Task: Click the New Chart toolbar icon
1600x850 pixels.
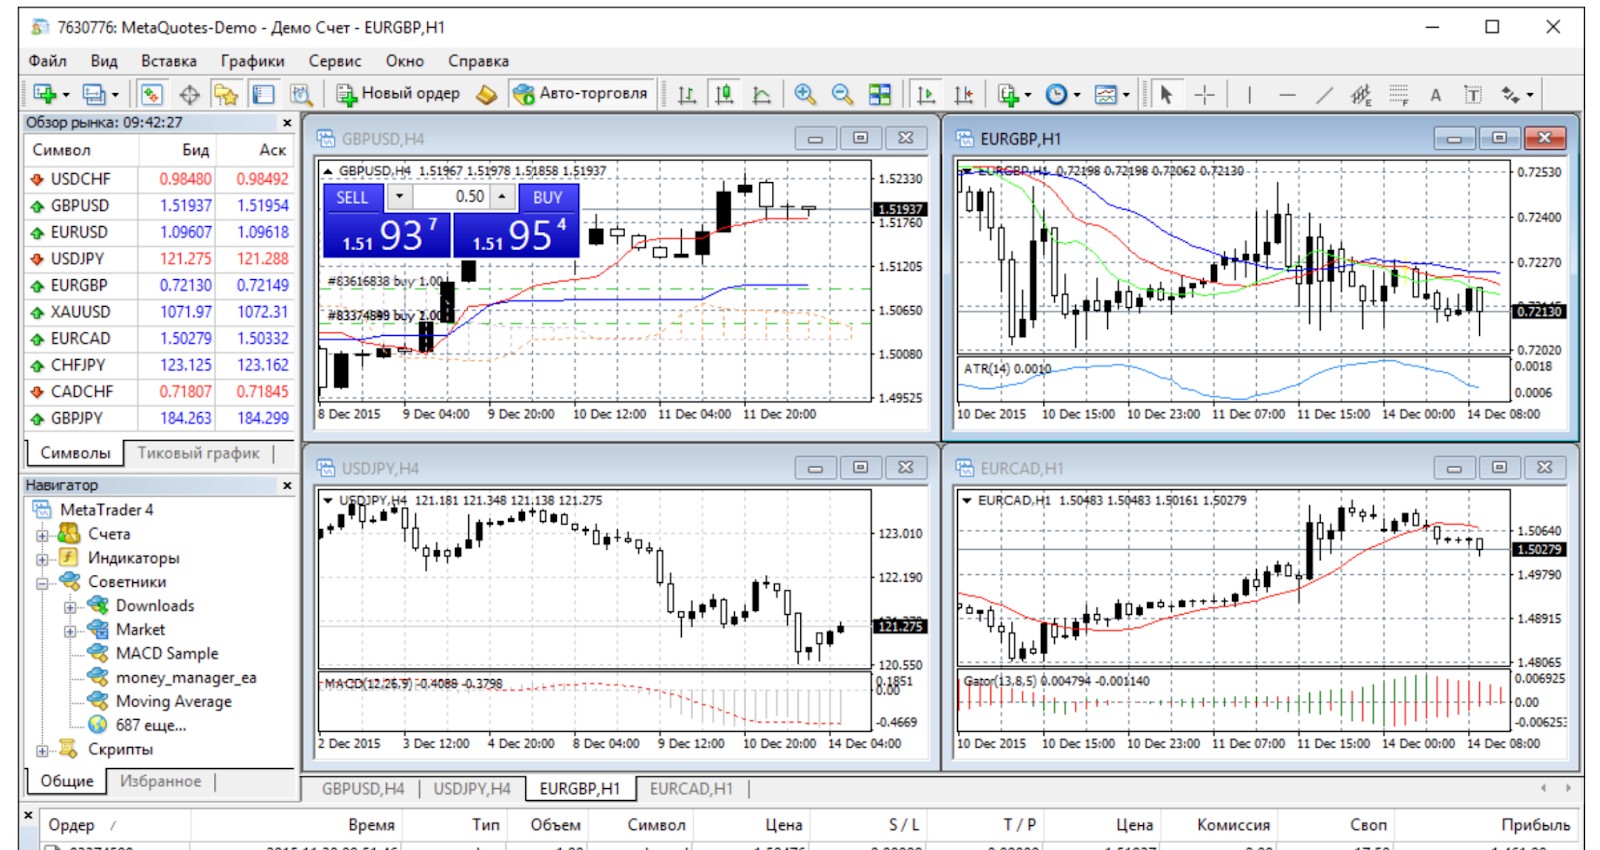Action: click(x=44, y=94)
